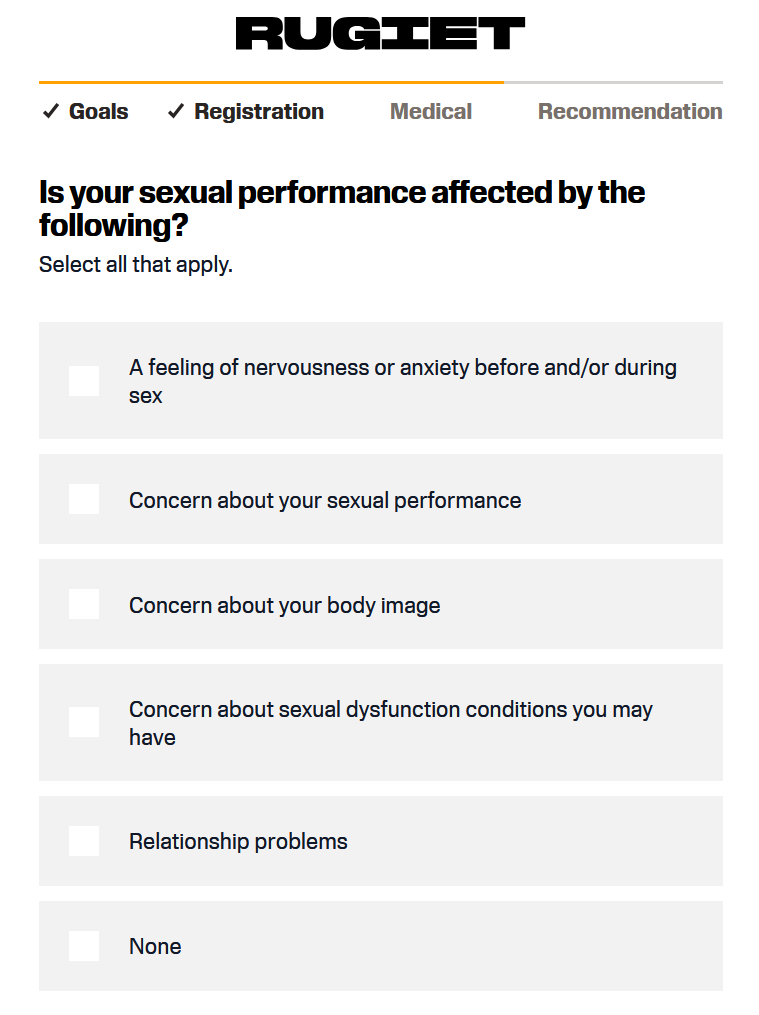The width and height of the screenshot is (759, 1015).
Task: Check the nervousness or anxiety checkbox
Action: tap(84, 381)
